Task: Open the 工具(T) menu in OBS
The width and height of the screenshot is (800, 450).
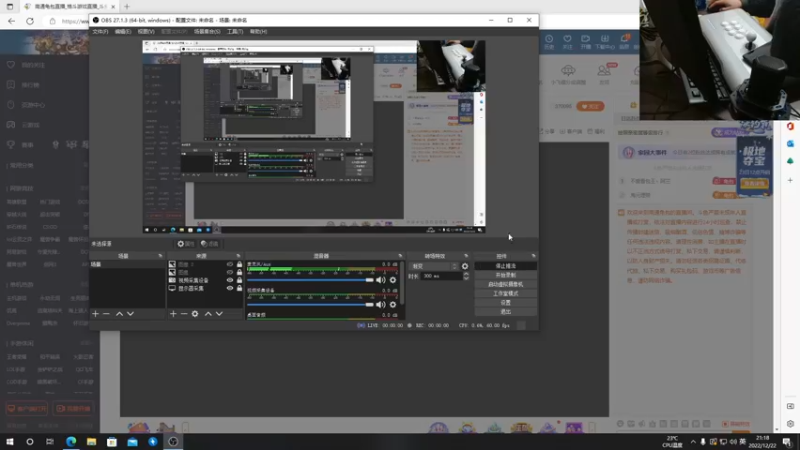Action: (235, 32)
